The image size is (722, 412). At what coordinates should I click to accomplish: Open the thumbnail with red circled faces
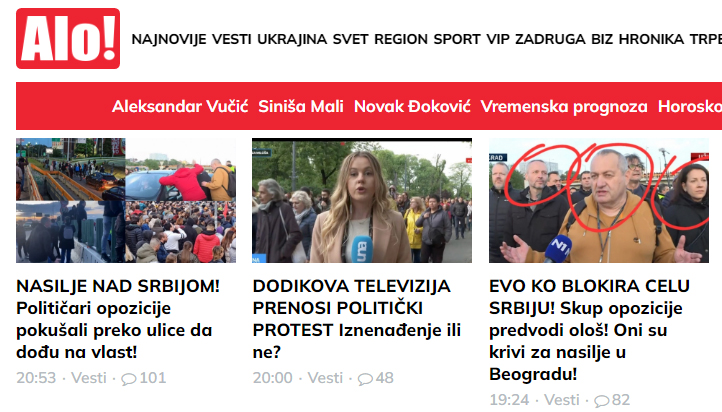(x=599, y=200)
